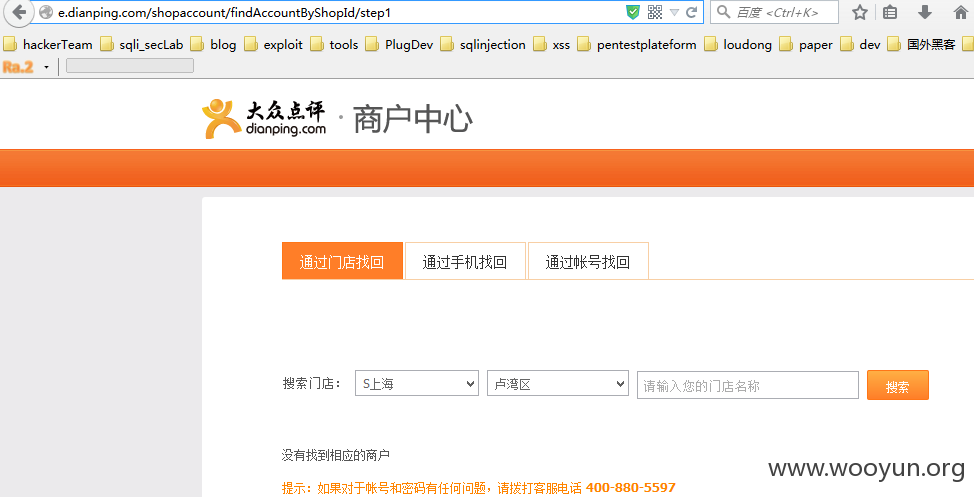Image resolution: width=974 pixels, height=497 pixels.
Task: Switch to the 通过帐号找回 tab
Action: pyautogui.click(x=588, y=261)
